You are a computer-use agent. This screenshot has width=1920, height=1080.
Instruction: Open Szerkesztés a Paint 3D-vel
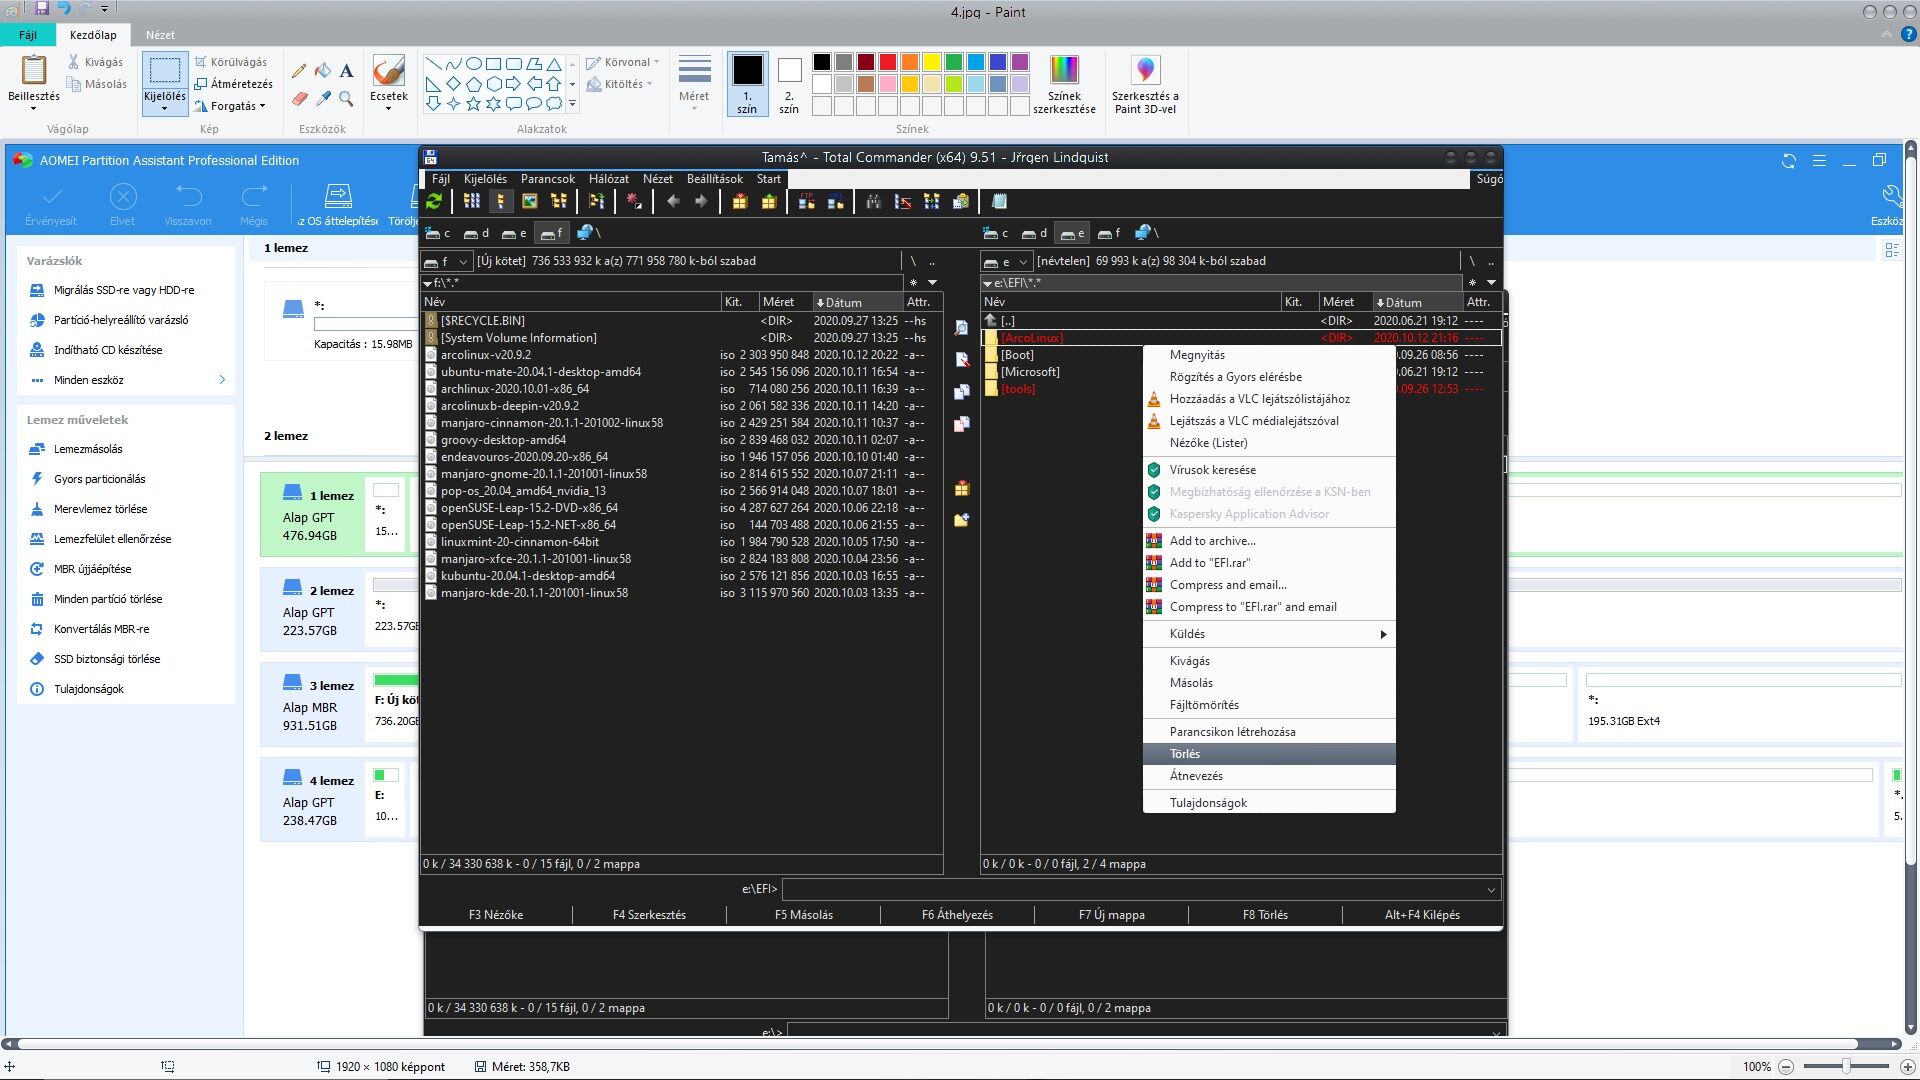pos(1145,84)
